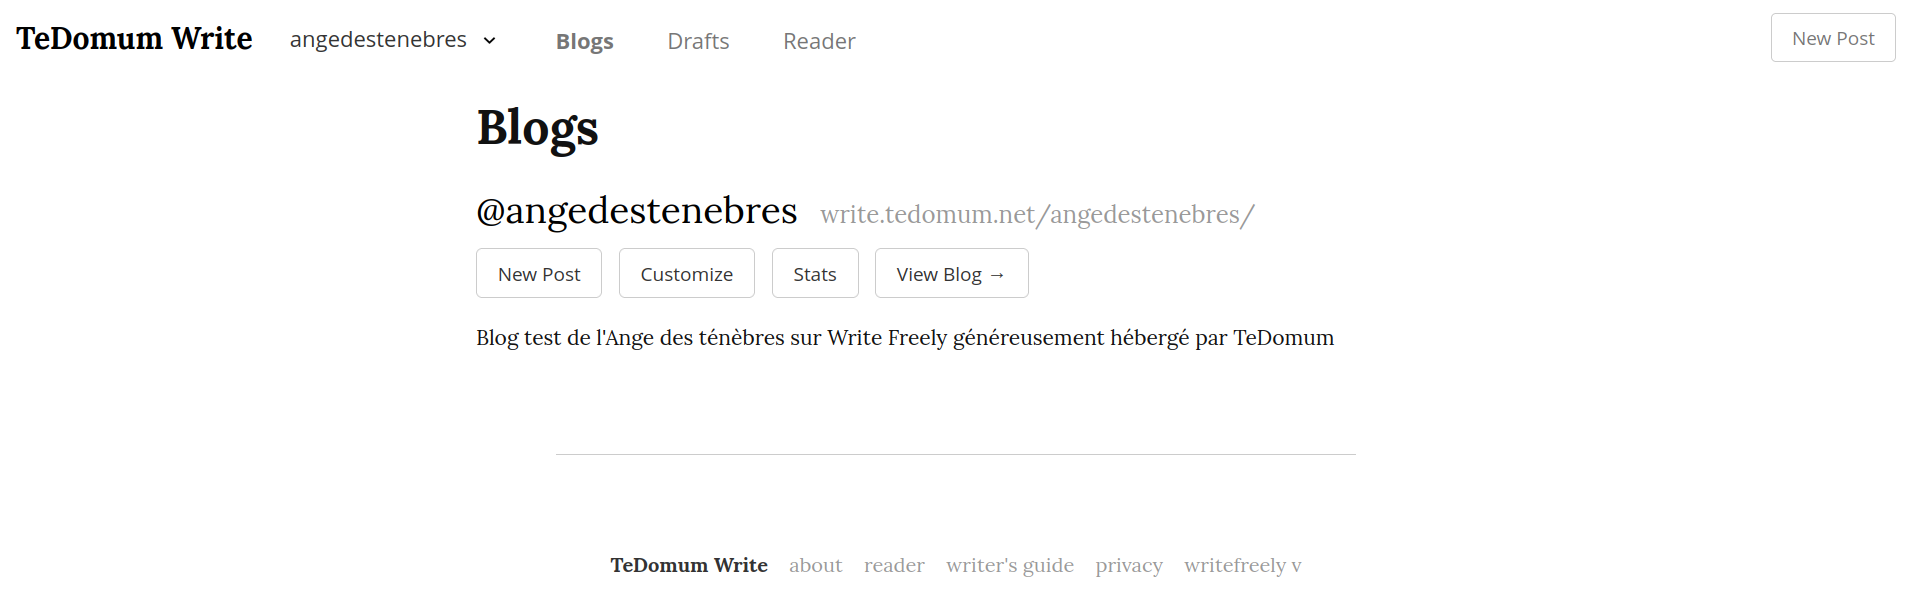Open the Reader tab in navigation
The image size is (1908, 610).
(819, 41)
